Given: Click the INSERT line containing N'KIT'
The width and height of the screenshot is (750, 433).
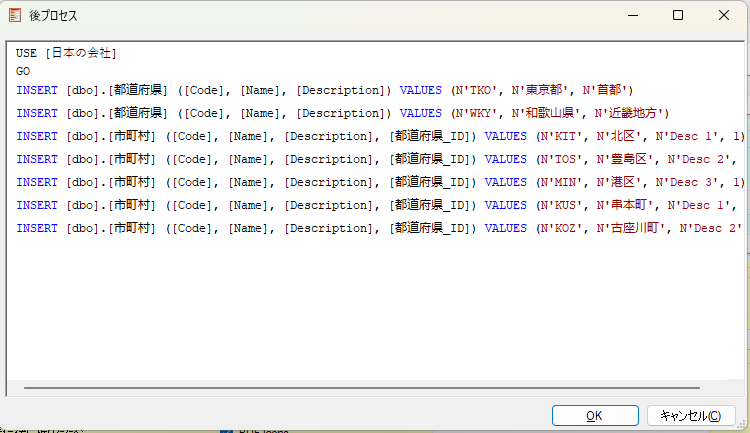Looking at the screenshot, I should 380,136.
